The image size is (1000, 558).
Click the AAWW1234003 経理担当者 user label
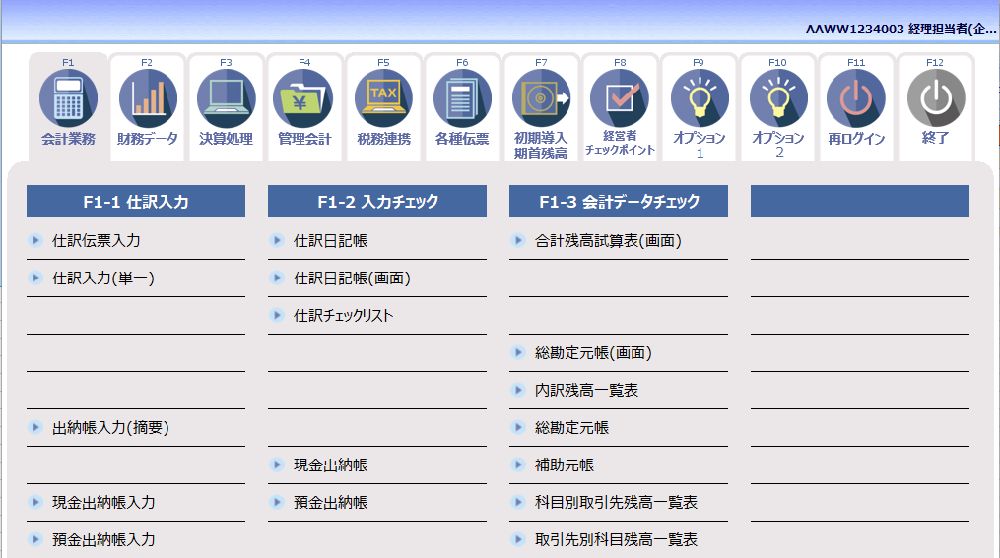pyautogui.click(x=900, y=29)
